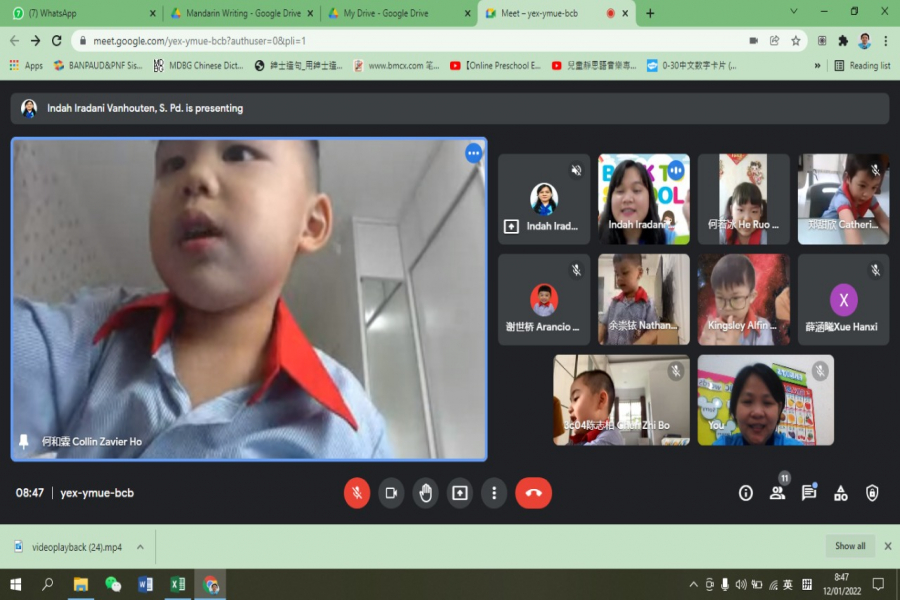Open the three-dot more options in call controls

click(494, 492)
